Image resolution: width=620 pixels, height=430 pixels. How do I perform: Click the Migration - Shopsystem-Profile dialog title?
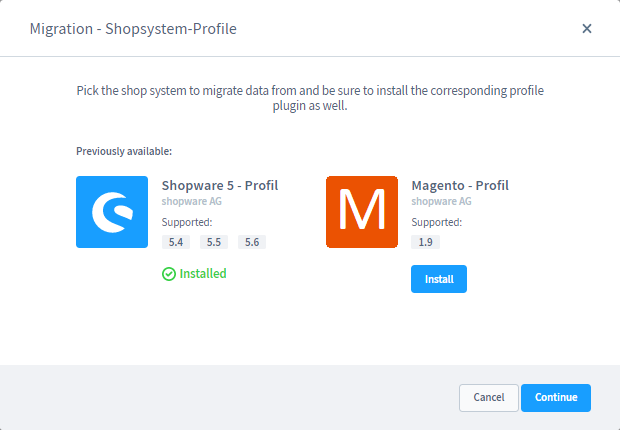(131, 28)
